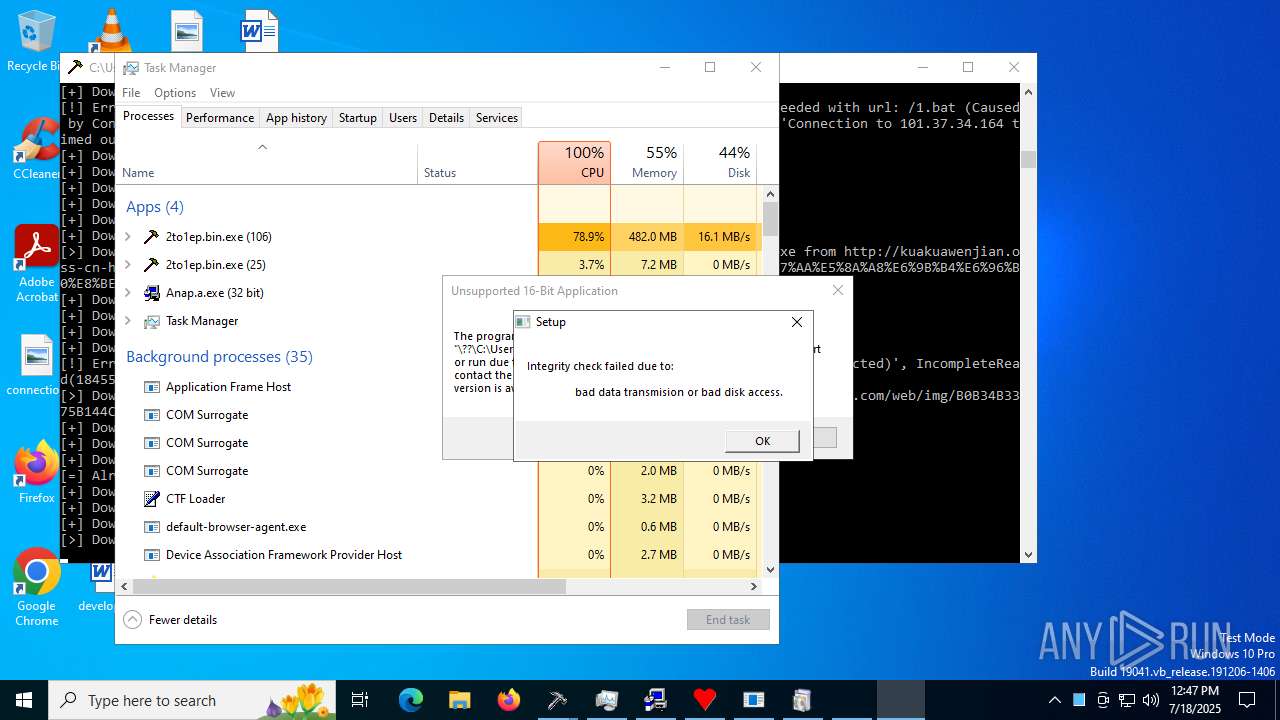Screen dimensions: 1280x720
Task: Show hidden system tray icons
Action: pyautogui.click(x=1054, y=700)
